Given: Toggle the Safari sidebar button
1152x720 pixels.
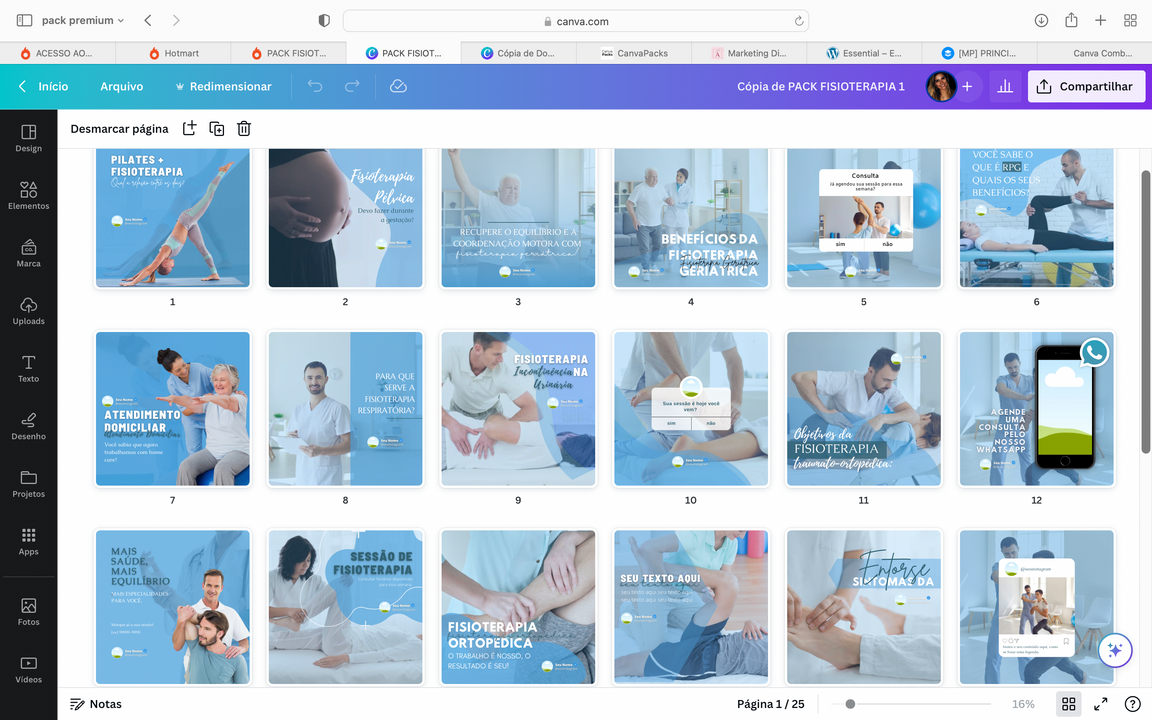Looking at the screenshot, I should pos(24,20).
